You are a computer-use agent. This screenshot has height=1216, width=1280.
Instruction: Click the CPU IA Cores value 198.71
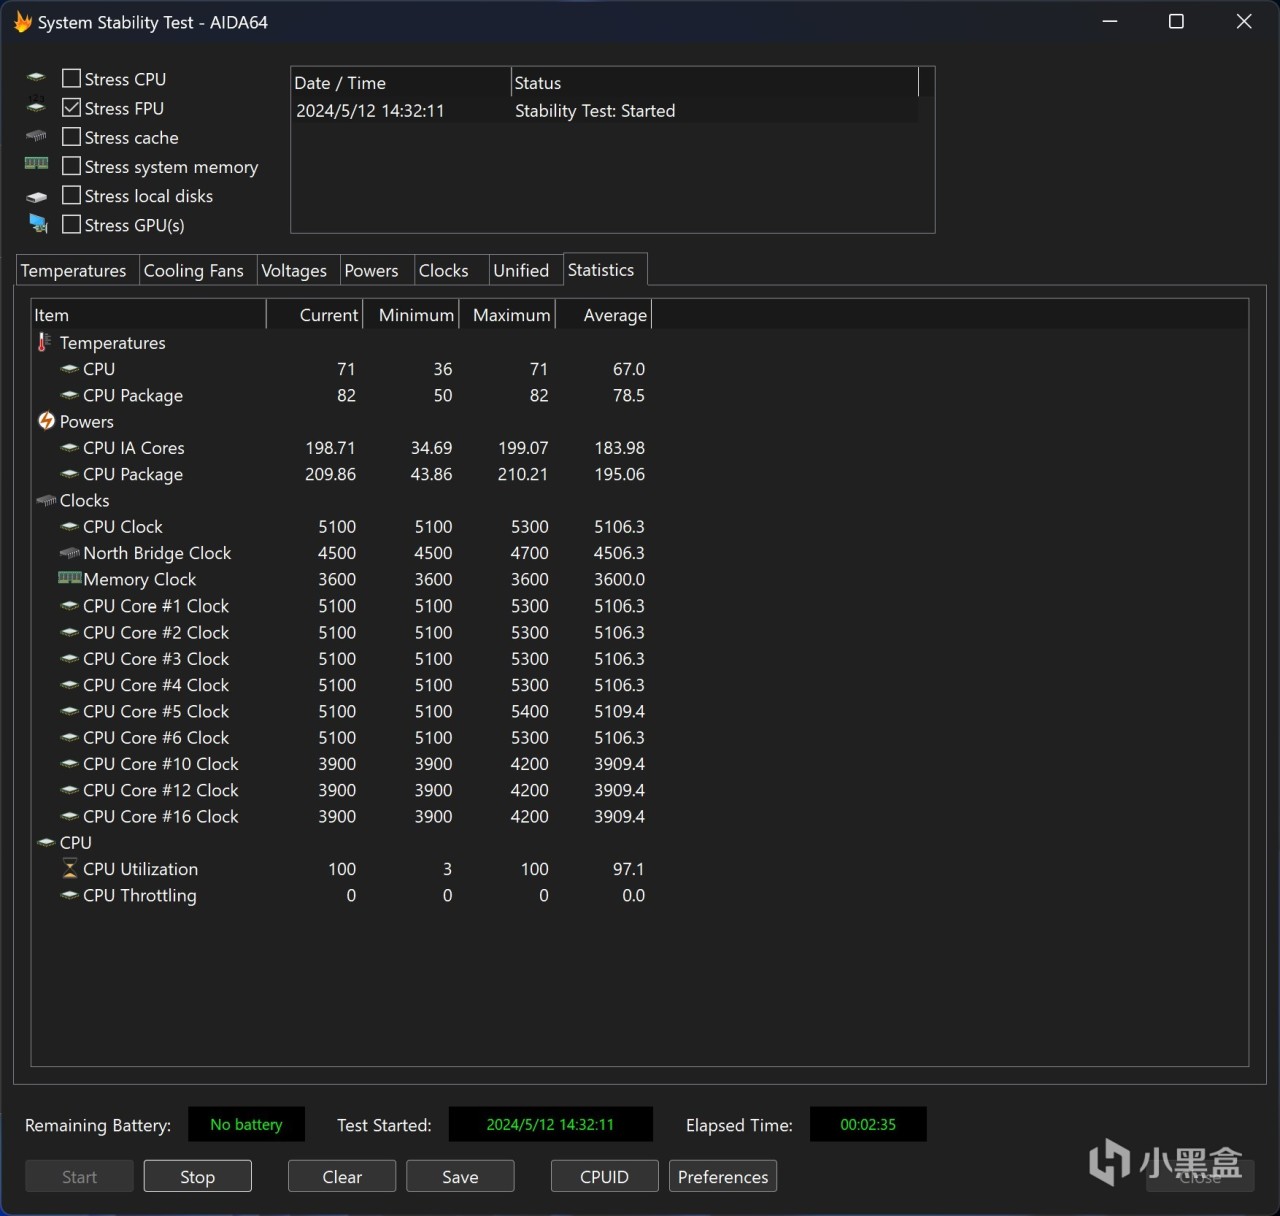coord(330,448)
